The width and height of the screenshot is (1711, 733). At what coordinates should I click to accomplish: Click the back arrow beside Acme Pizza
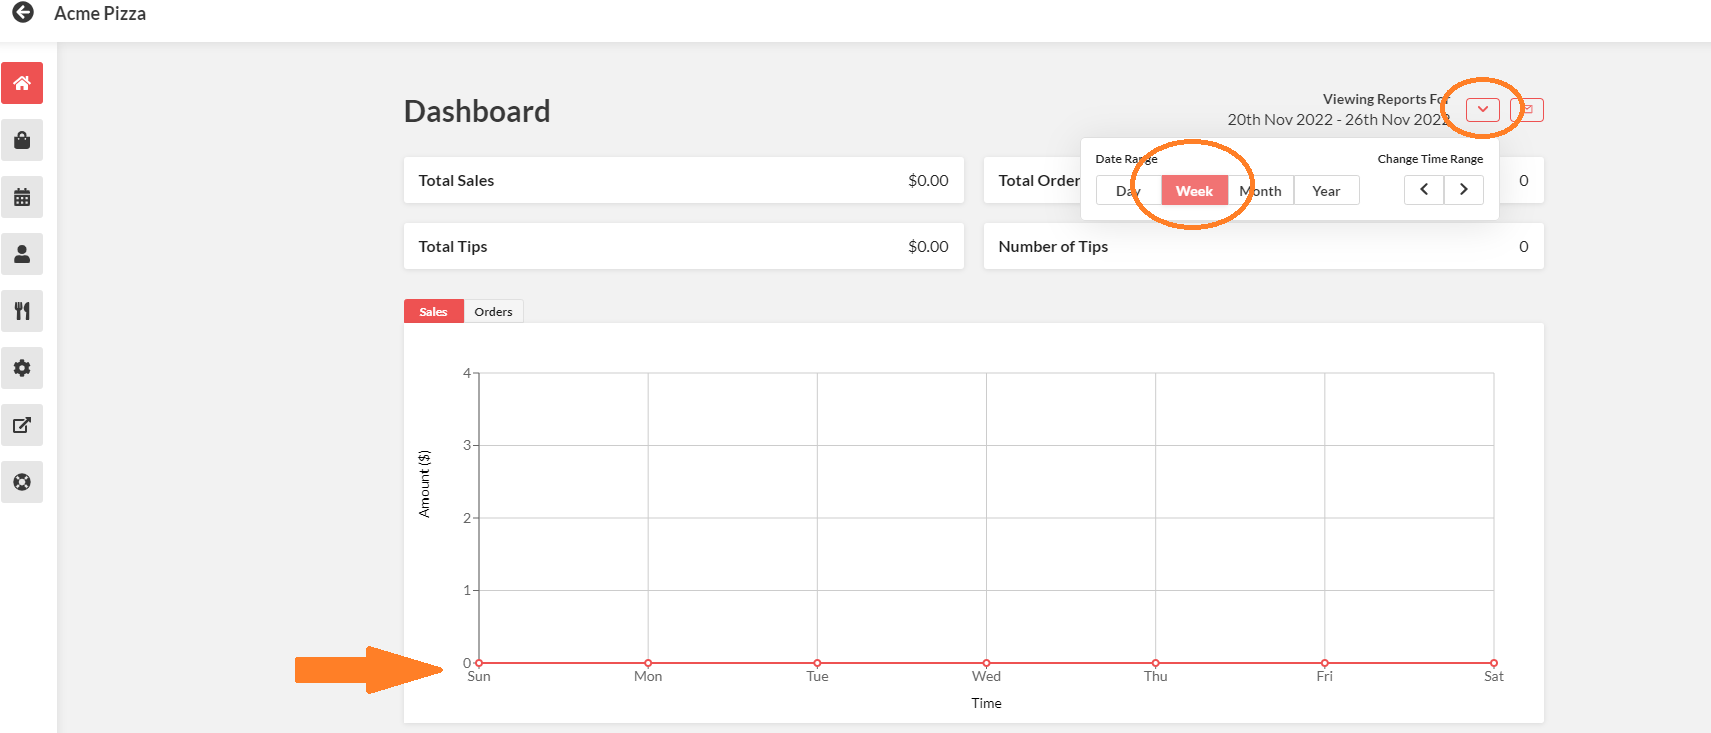tap(22, 13)
